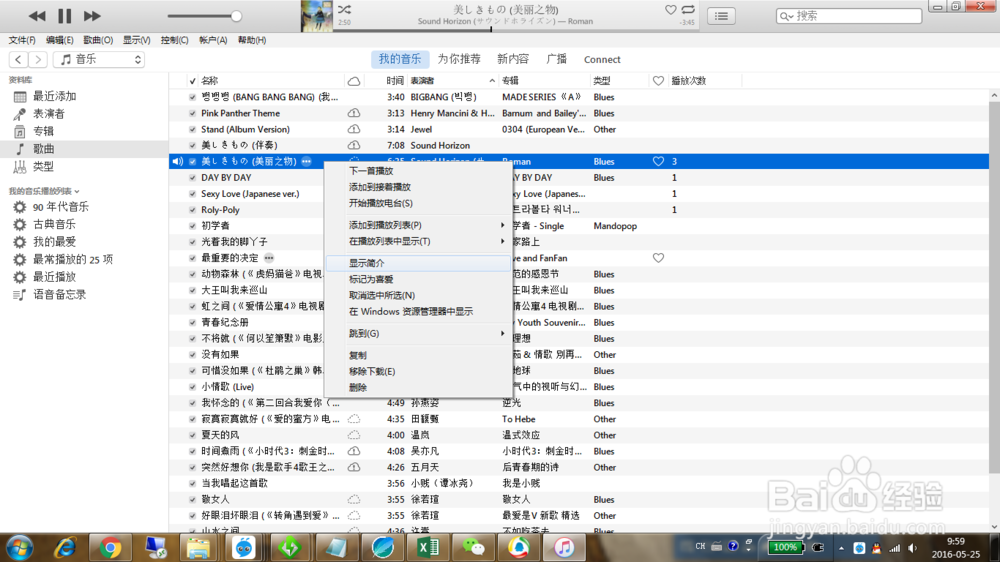
Task: Open the 音乐 media type dropdown
Action: pyautogui.click(x=99, y=59)
